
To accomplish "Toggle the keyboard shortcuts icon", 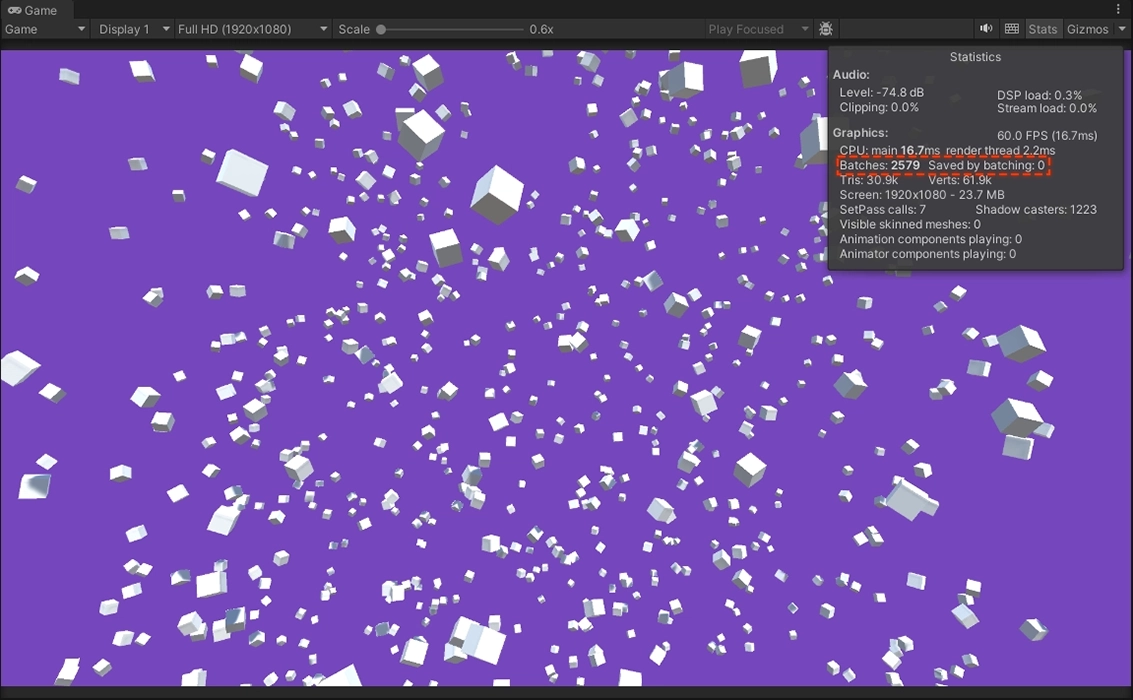I will (x=1012, y=29).
